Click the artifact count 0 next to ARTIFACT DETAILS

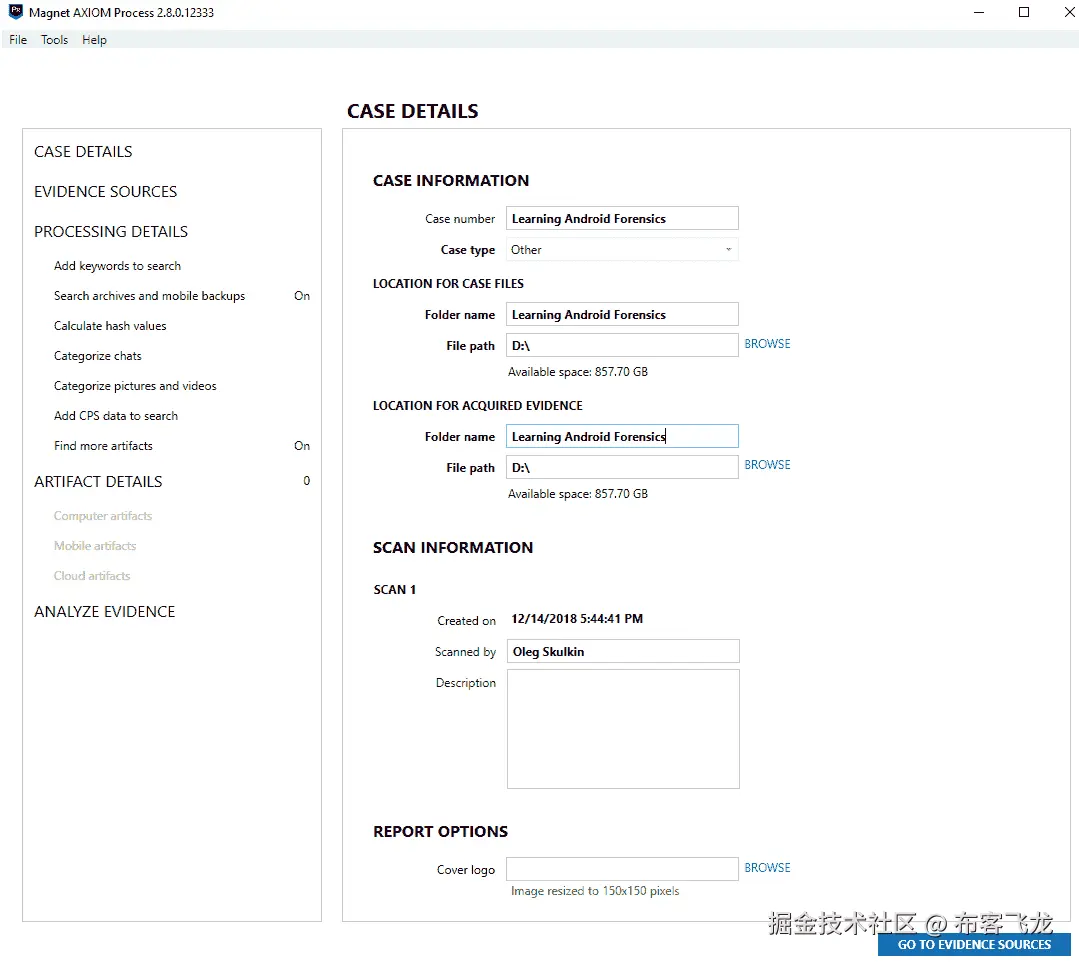[x=307, y=480]
